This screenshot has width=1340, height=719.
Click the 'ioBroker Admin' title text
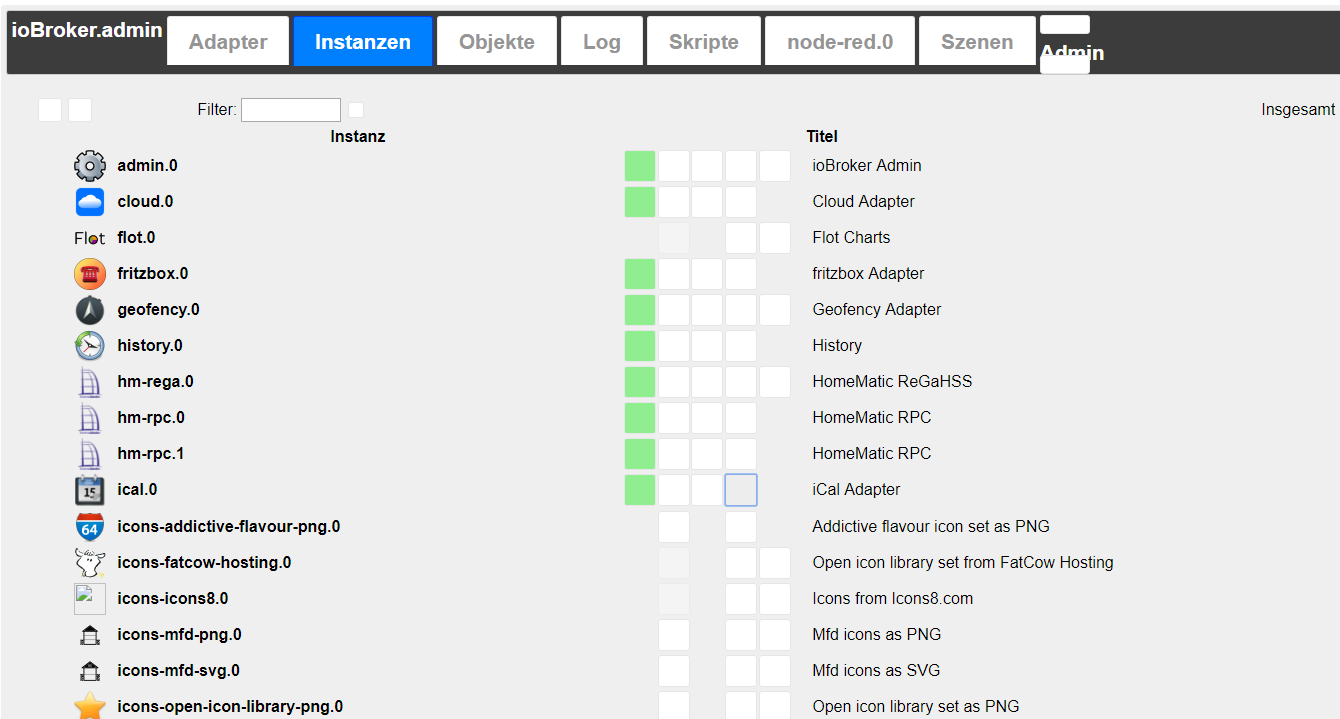[867, 166]
